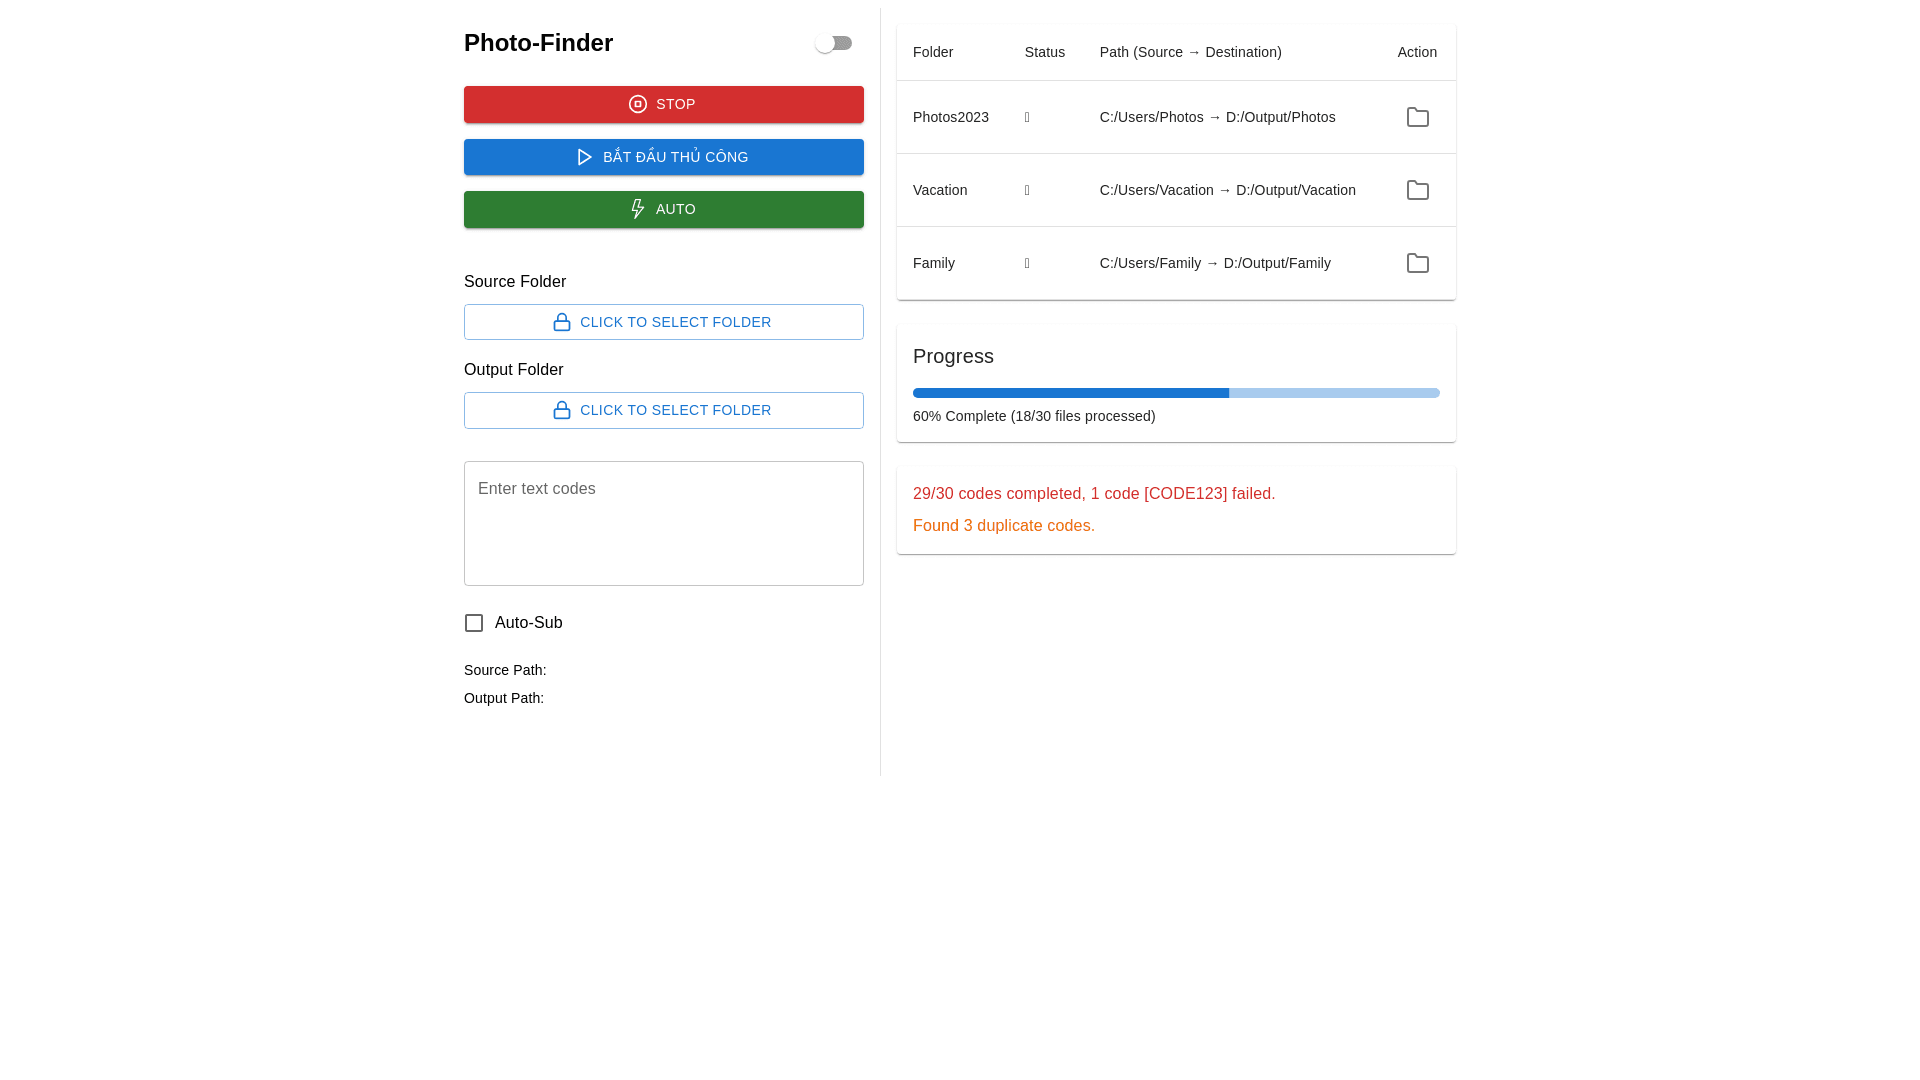
Task: Click the Status column header
Action: pyautogui.click(x=1044, y=52)
